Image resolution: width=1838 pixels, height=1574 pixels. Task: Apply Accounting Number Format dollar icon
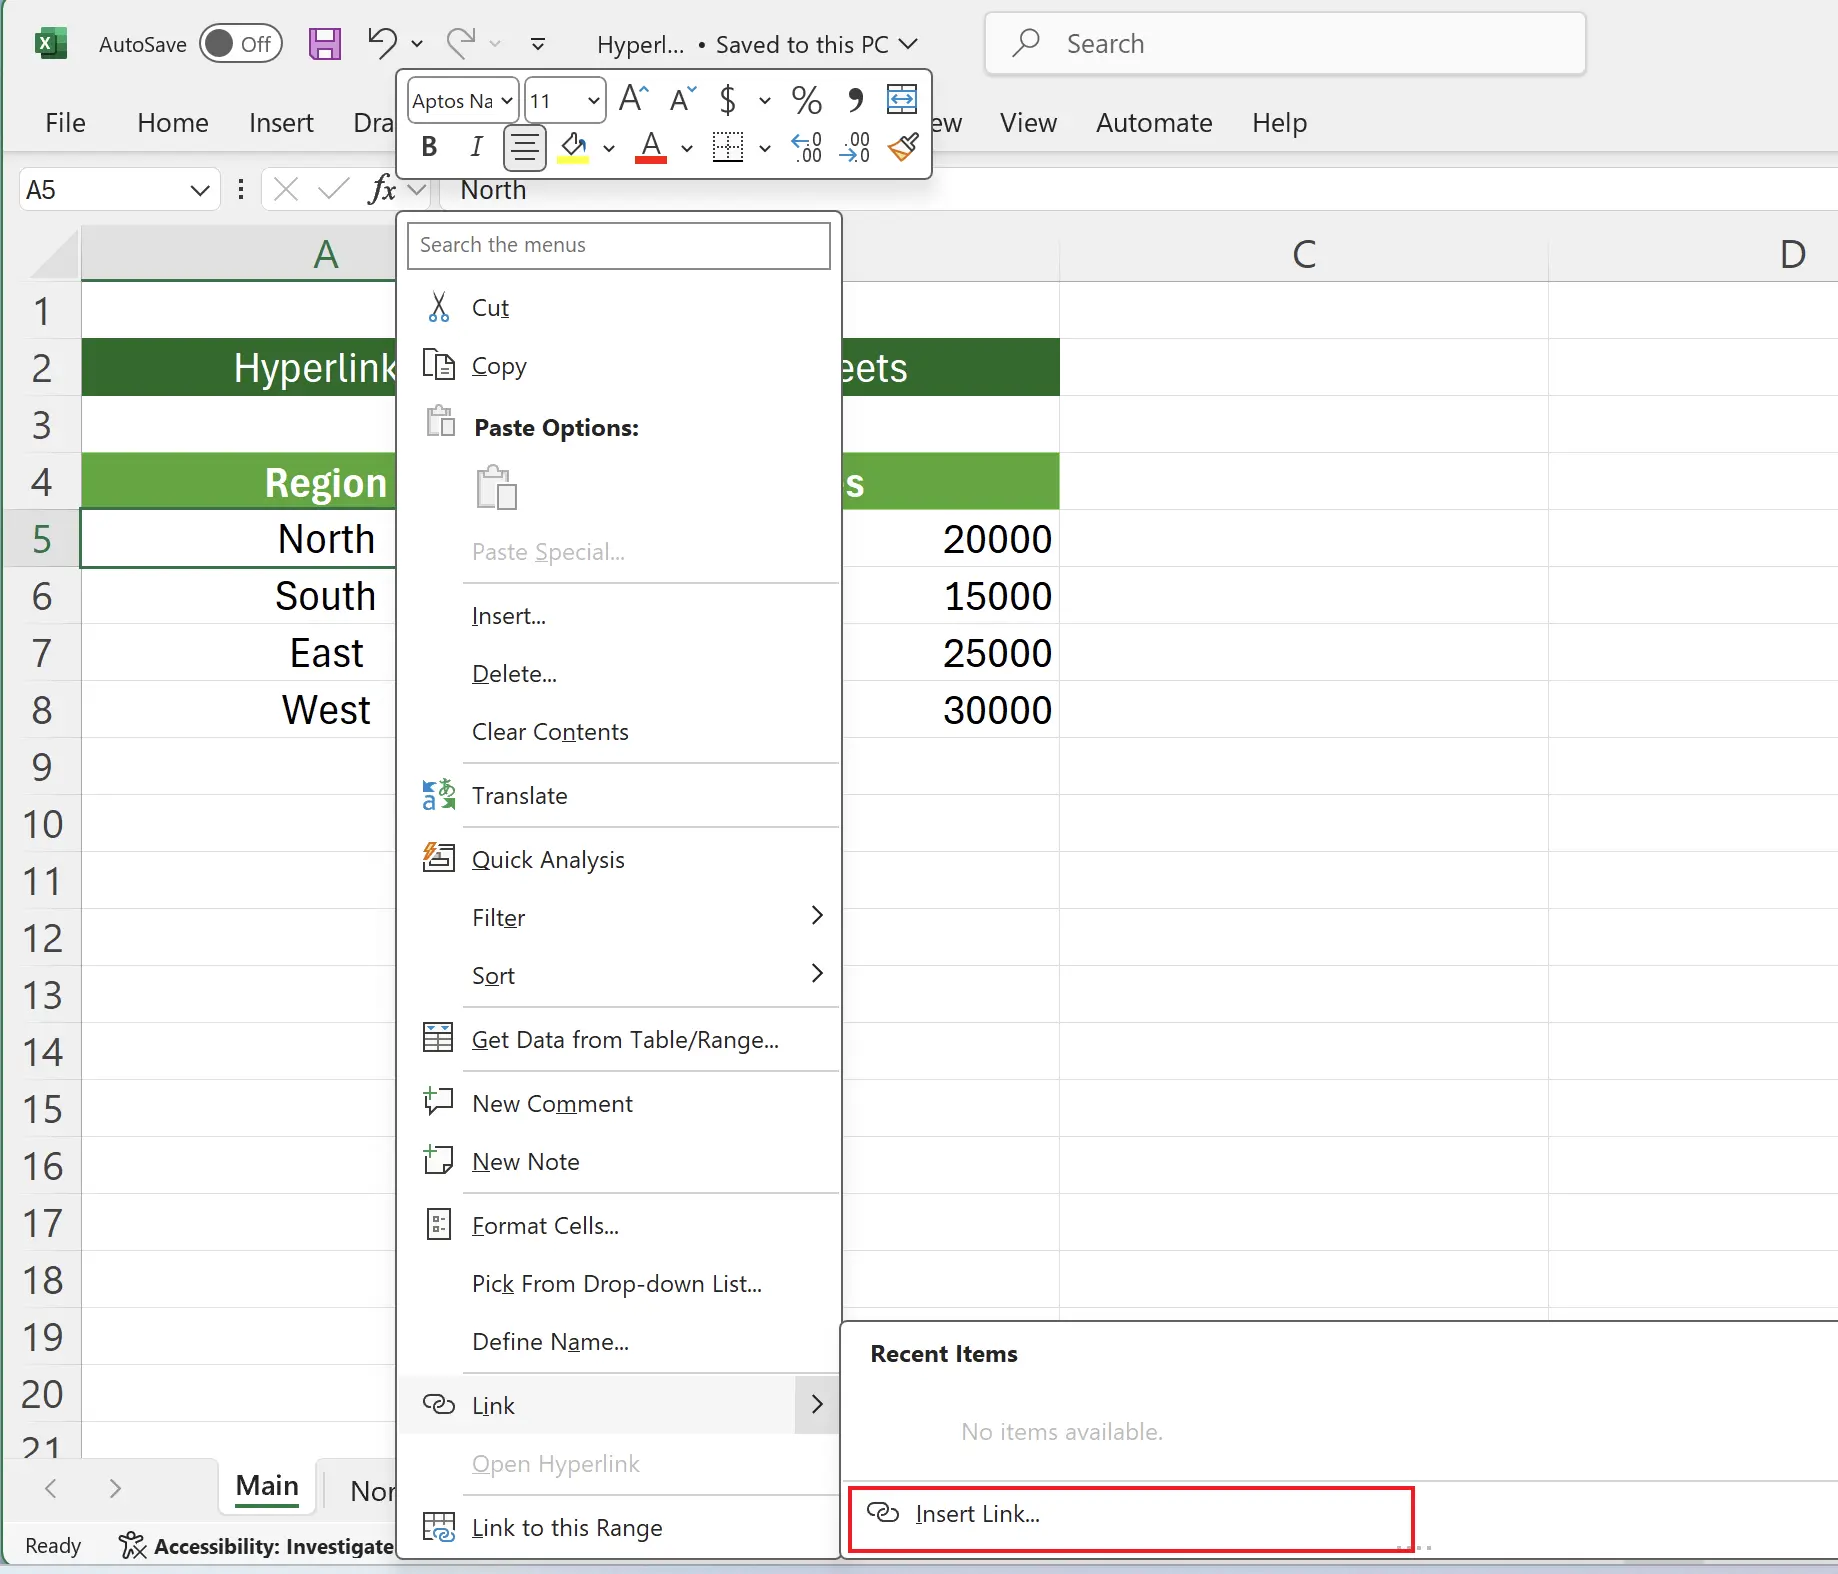tap(728, 100)
